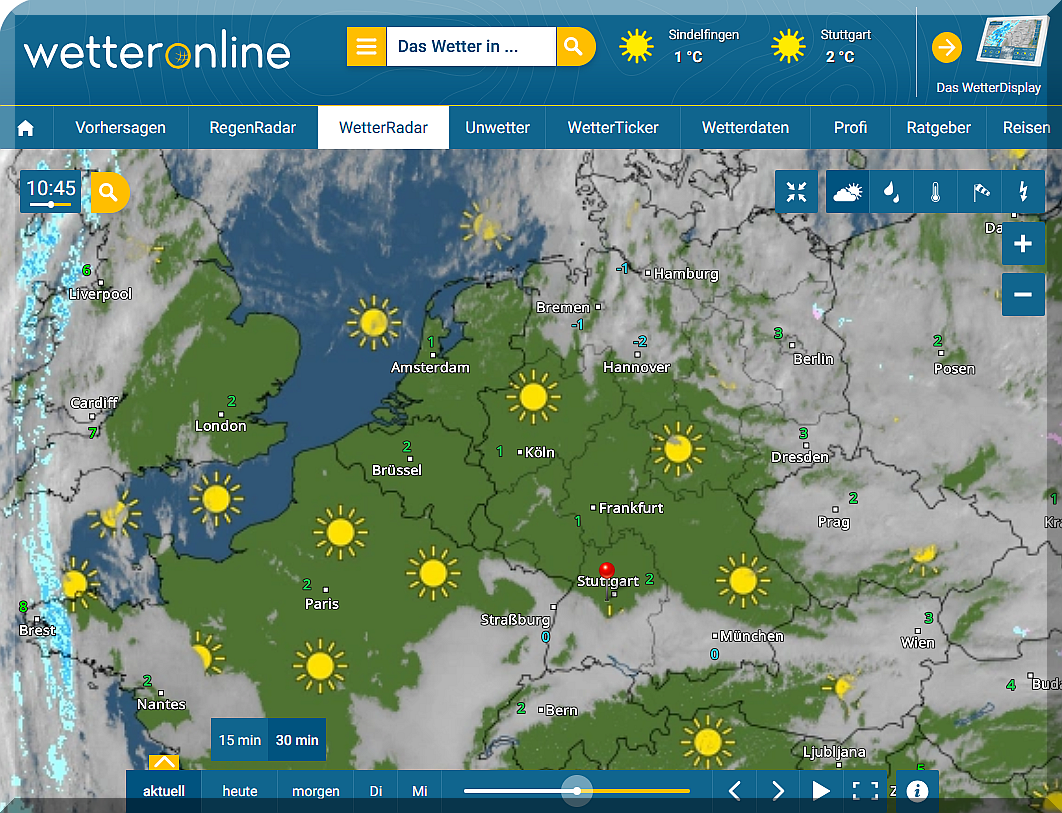Image resolution: width=1062 pixels, height=813 pixels.
Task: Expand the yellow chevron-up panel
Action: point(164,762)
